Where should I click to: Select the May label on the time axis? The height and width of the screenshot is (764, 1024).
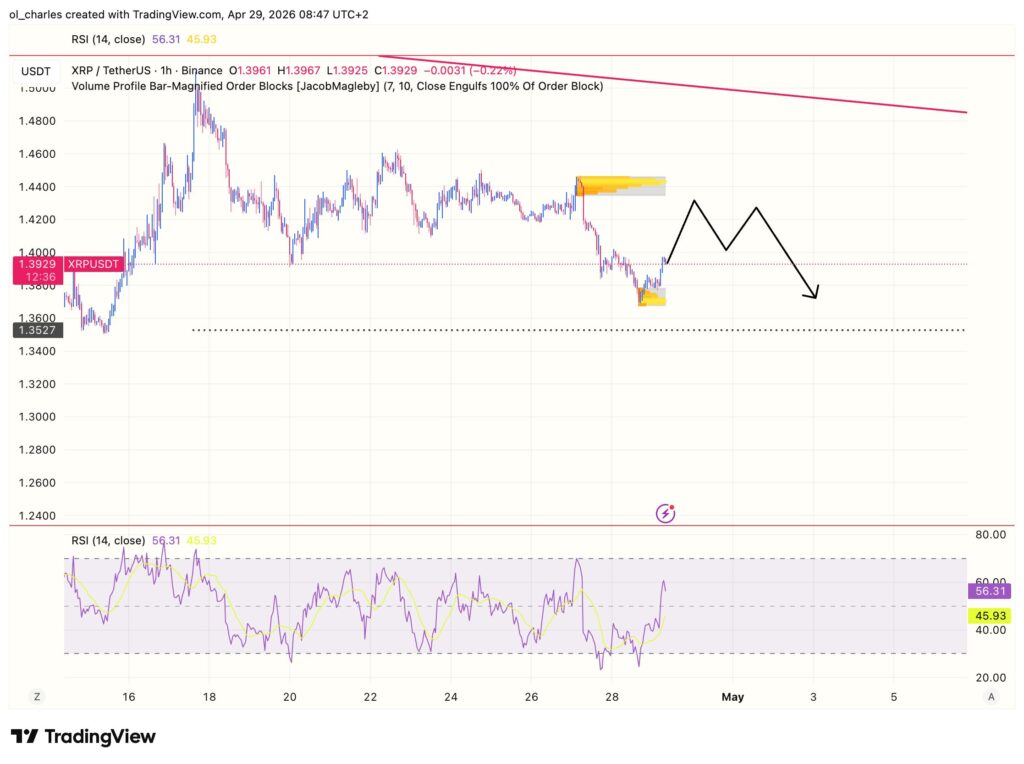pyautogui.click(x=733, y=697)
